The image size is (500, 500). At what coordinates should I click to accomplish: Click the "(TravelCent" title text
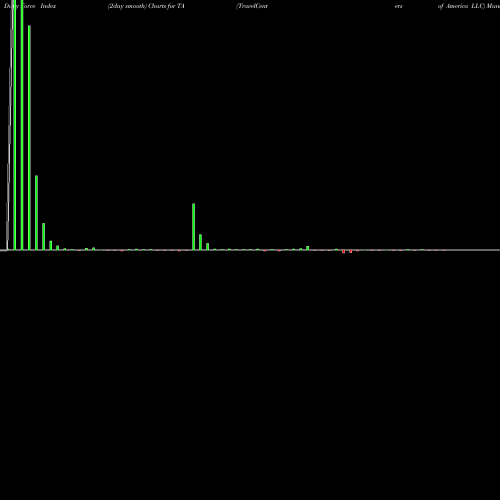pyautogui.click(x=252, y=6)
